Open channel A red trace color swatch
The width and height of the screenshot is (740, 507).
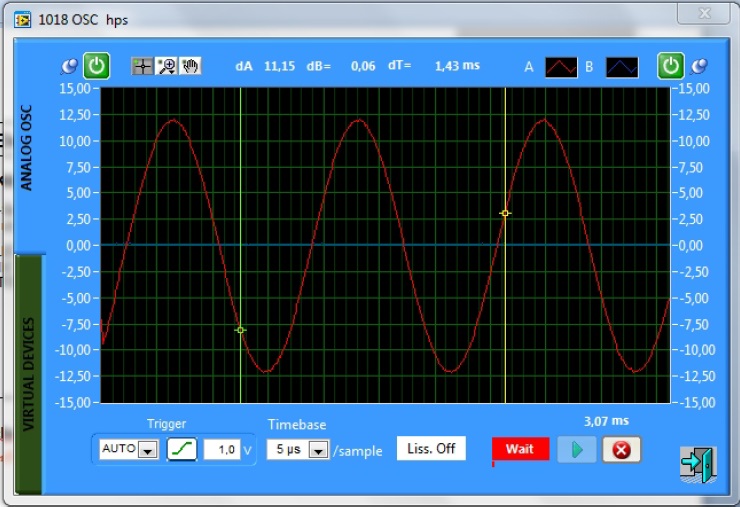pyautogui.click(x=561, y=68)
